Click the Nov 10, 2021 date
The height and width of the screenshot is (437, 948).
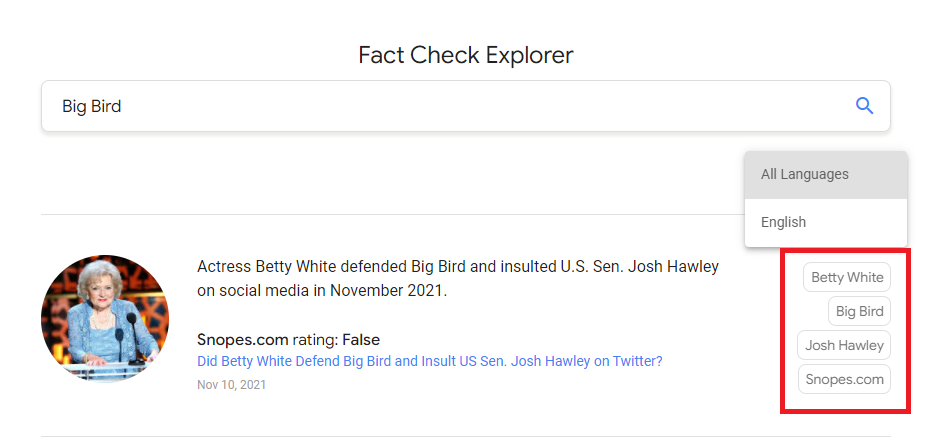tap(232, 384)
